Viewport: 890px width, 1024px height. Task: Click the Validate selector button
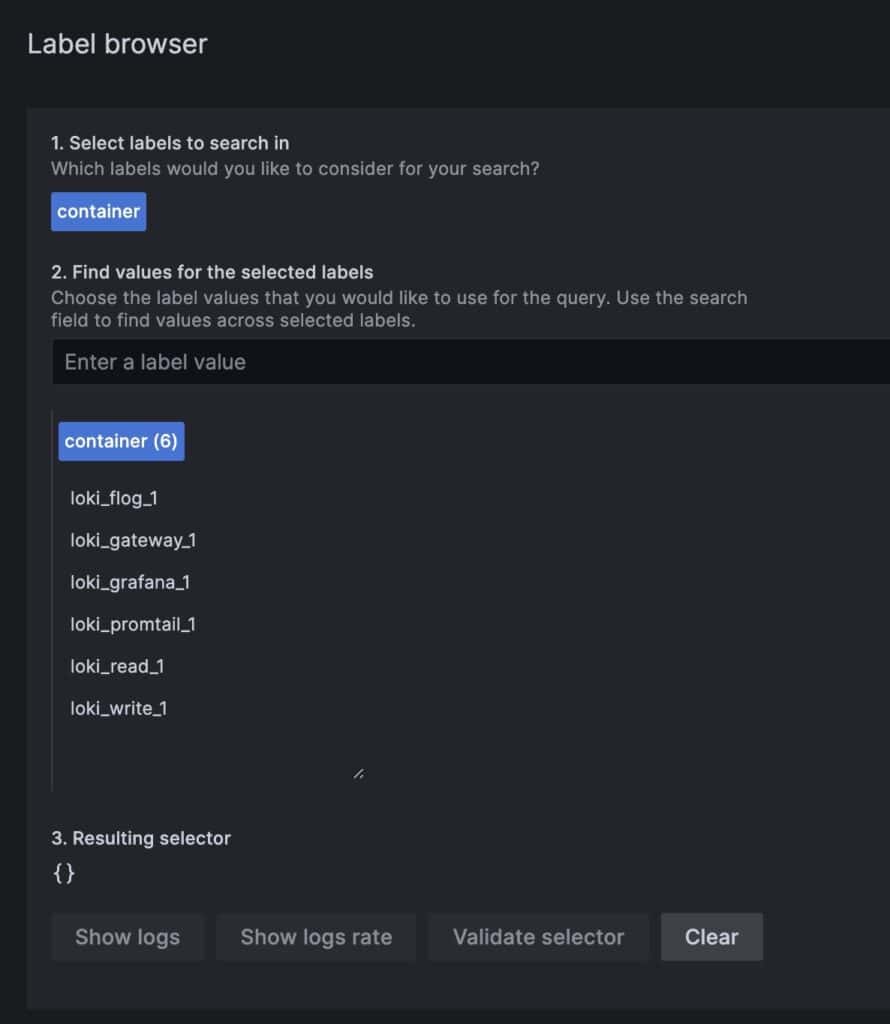538,937
